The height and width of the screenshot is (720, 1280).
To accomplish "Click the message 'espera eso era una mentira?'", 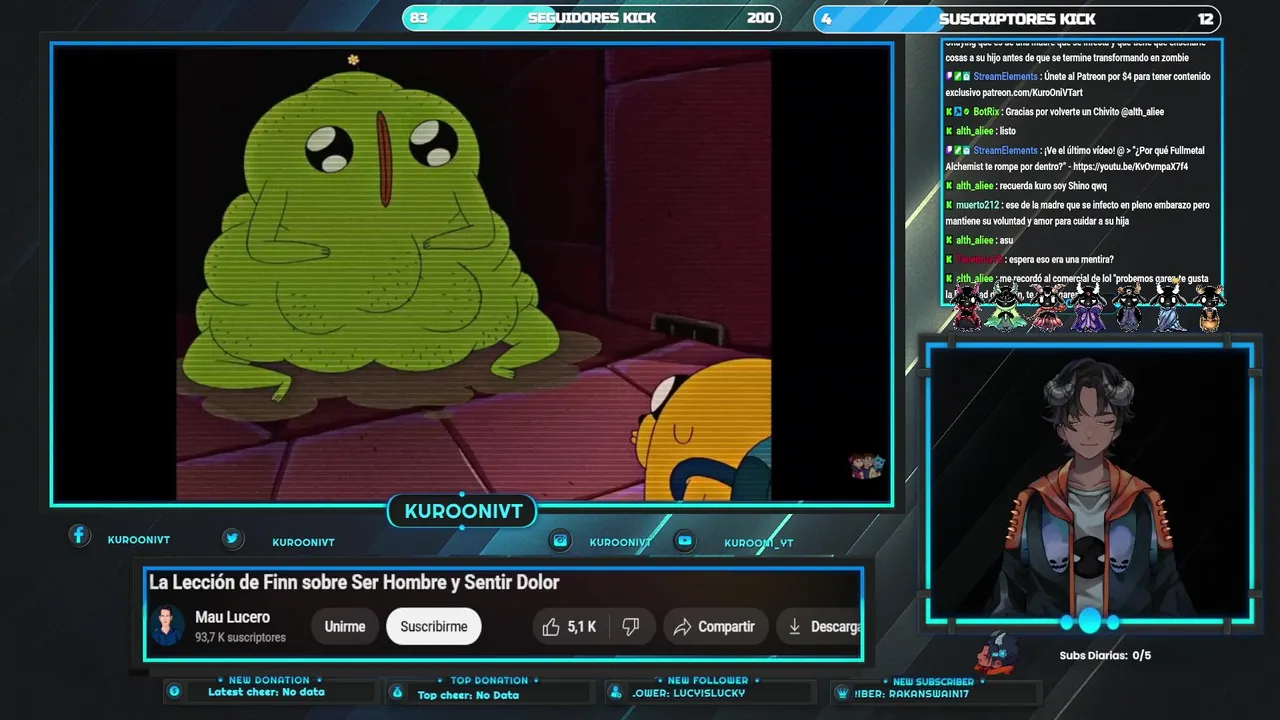I will 1061,259.
